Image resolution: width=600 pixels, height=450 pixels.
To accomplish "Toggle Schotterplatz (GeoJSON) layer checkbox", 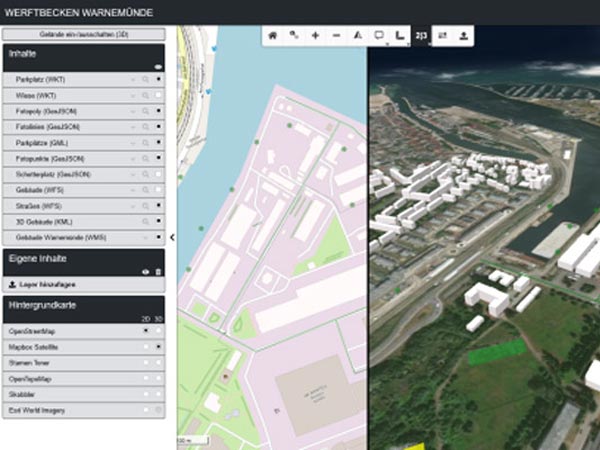I will [x=158, y=173].
